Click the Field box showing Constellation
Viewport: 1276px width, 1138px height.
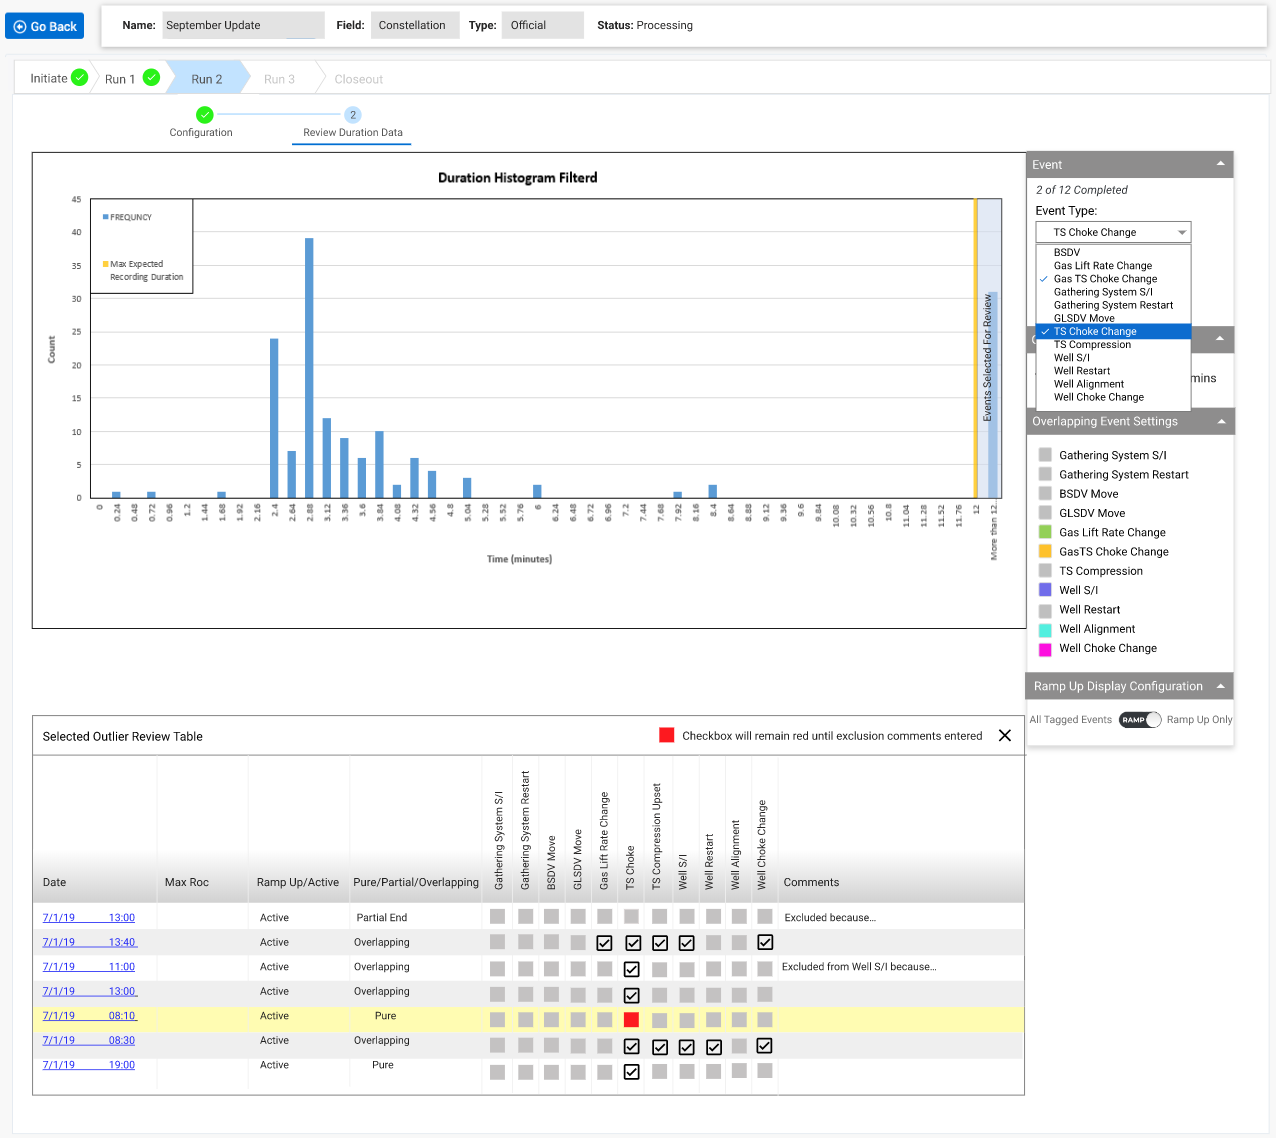[x=415, y=25]
